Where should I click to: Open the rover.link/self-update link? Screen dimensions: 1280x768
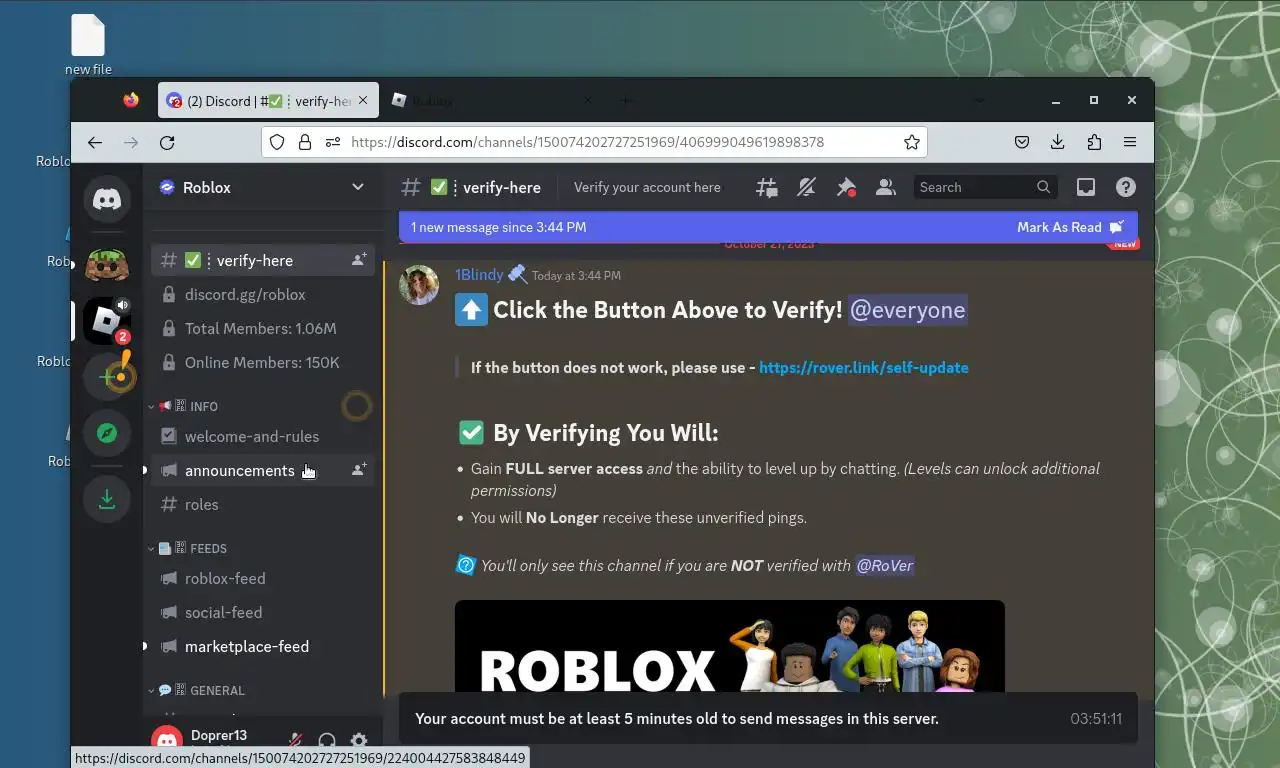coord(863,367)
